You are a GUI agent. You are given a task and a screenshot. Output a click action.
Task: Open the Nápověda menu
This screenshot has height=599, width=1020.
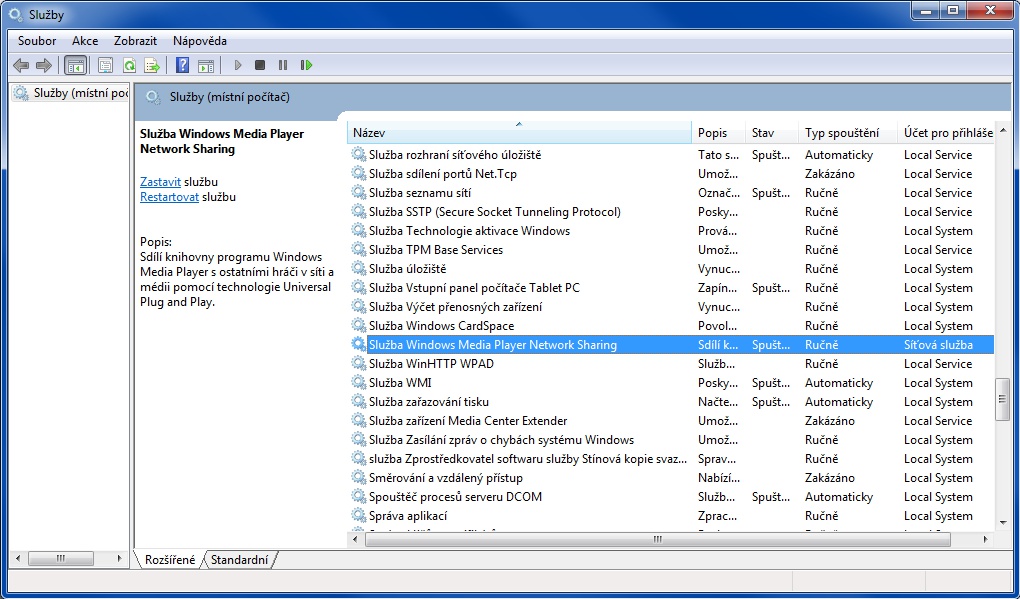coord(200,40)
